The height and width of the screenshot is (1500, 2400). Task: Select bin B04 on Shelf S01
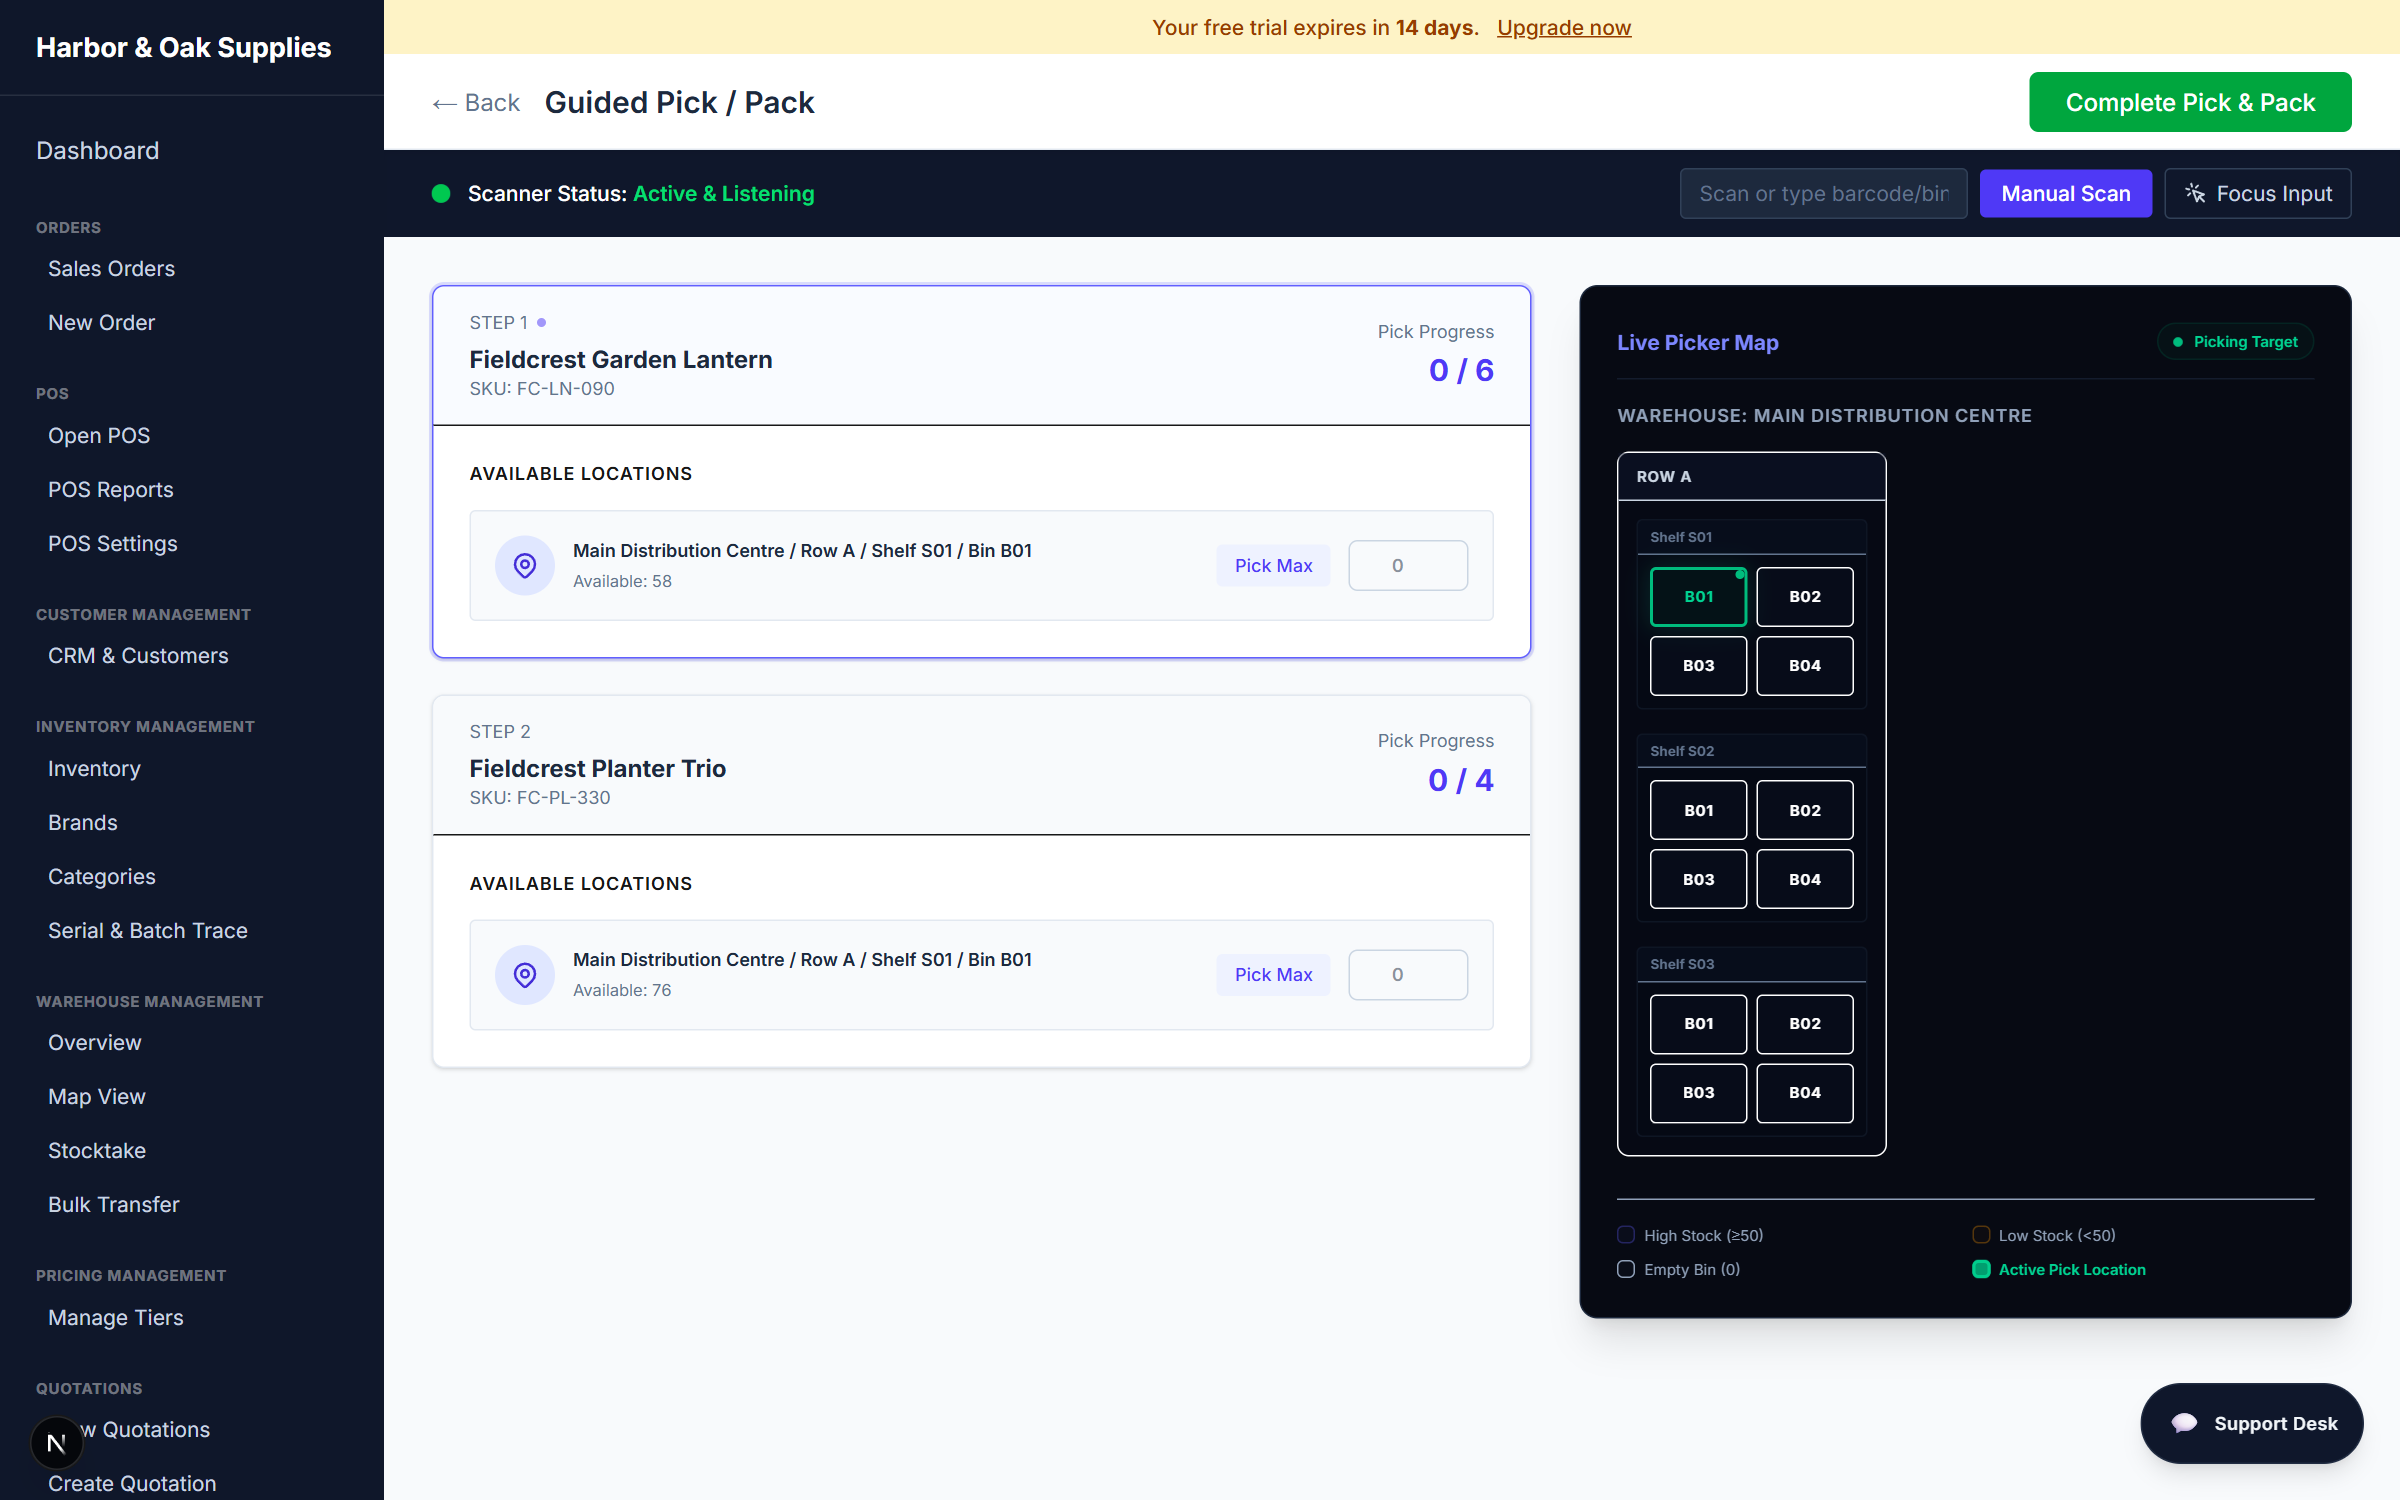[x=1805, y=666]
